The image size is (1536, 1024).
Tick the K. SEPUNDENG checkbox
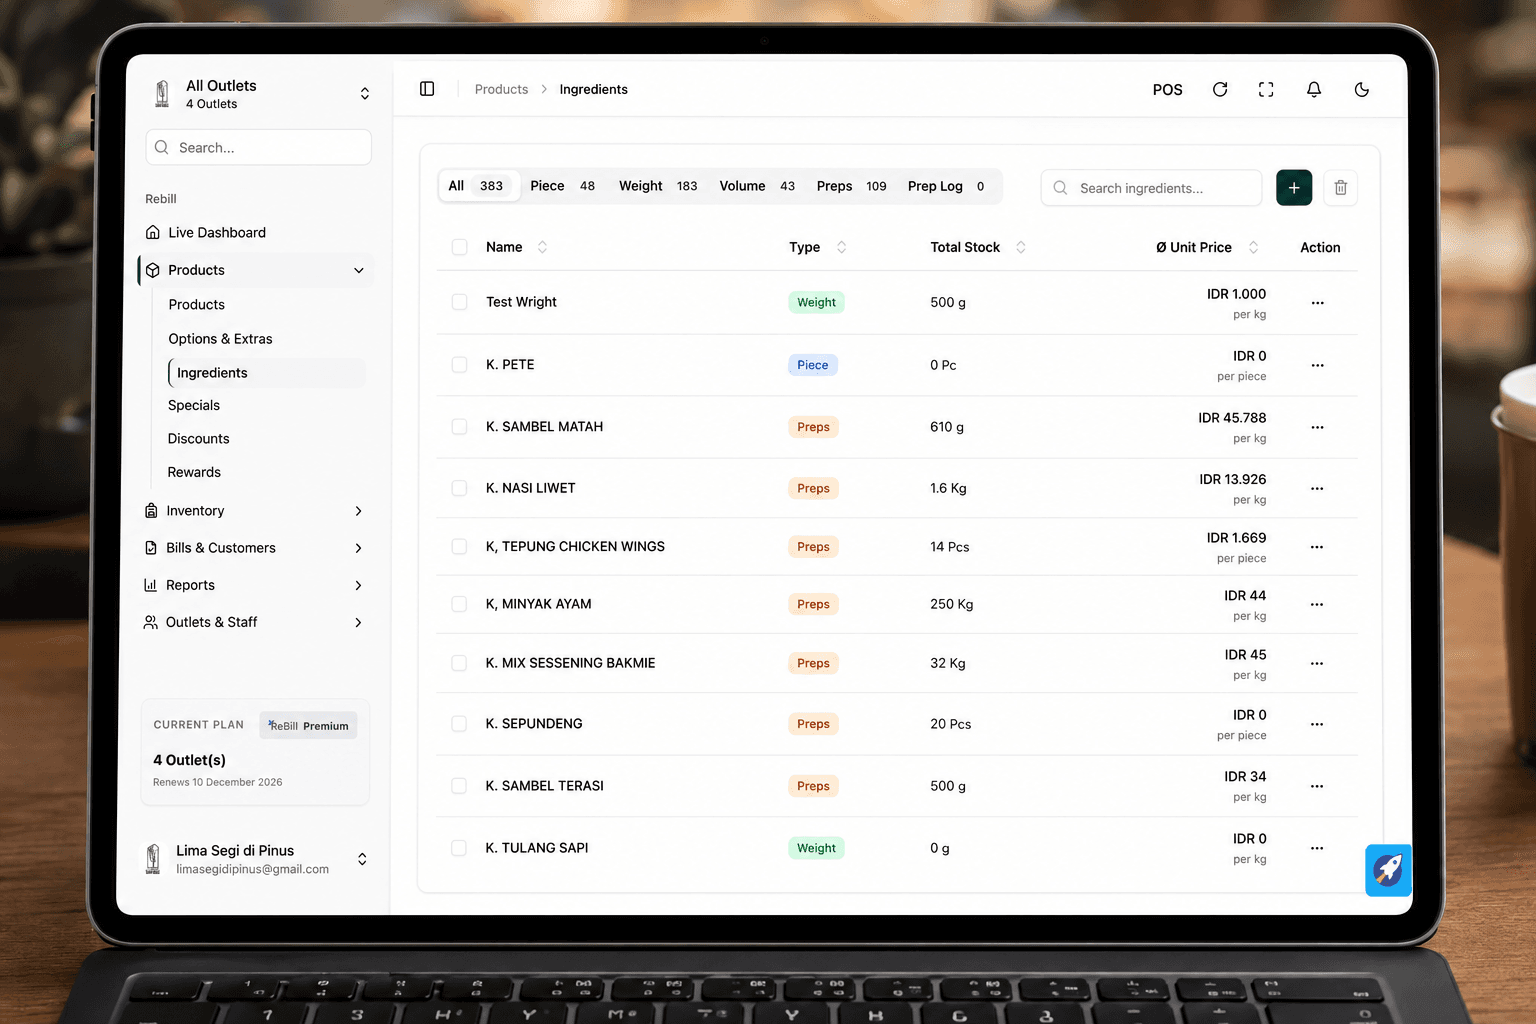[x=459, y=724]
